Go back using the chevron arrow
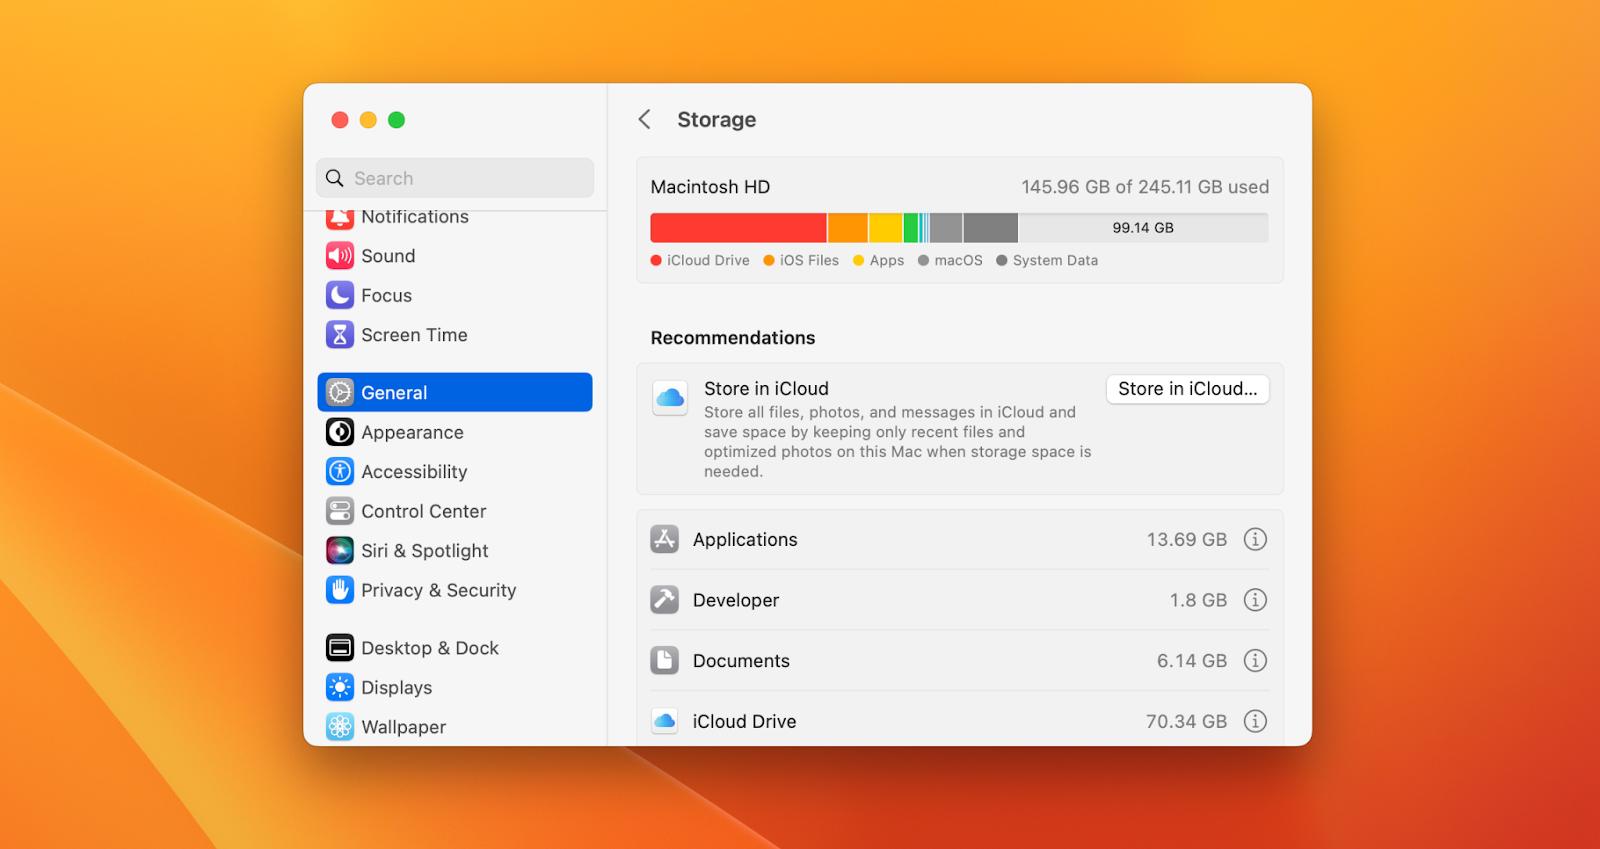 click(645, 120)
